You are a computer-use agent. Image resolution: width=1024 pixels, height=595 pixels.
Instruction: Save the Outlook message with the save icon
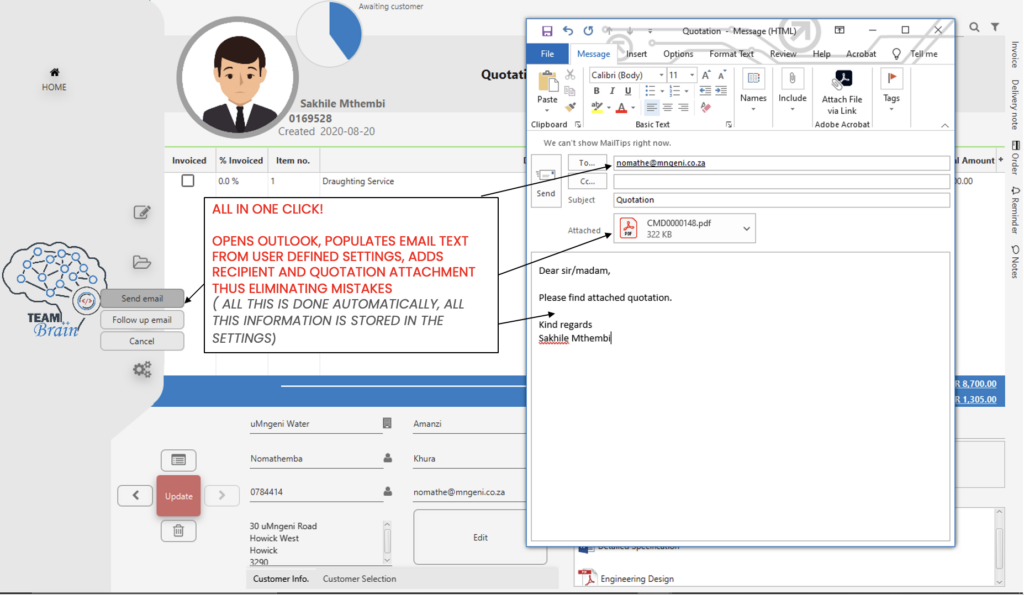(547, 31)
